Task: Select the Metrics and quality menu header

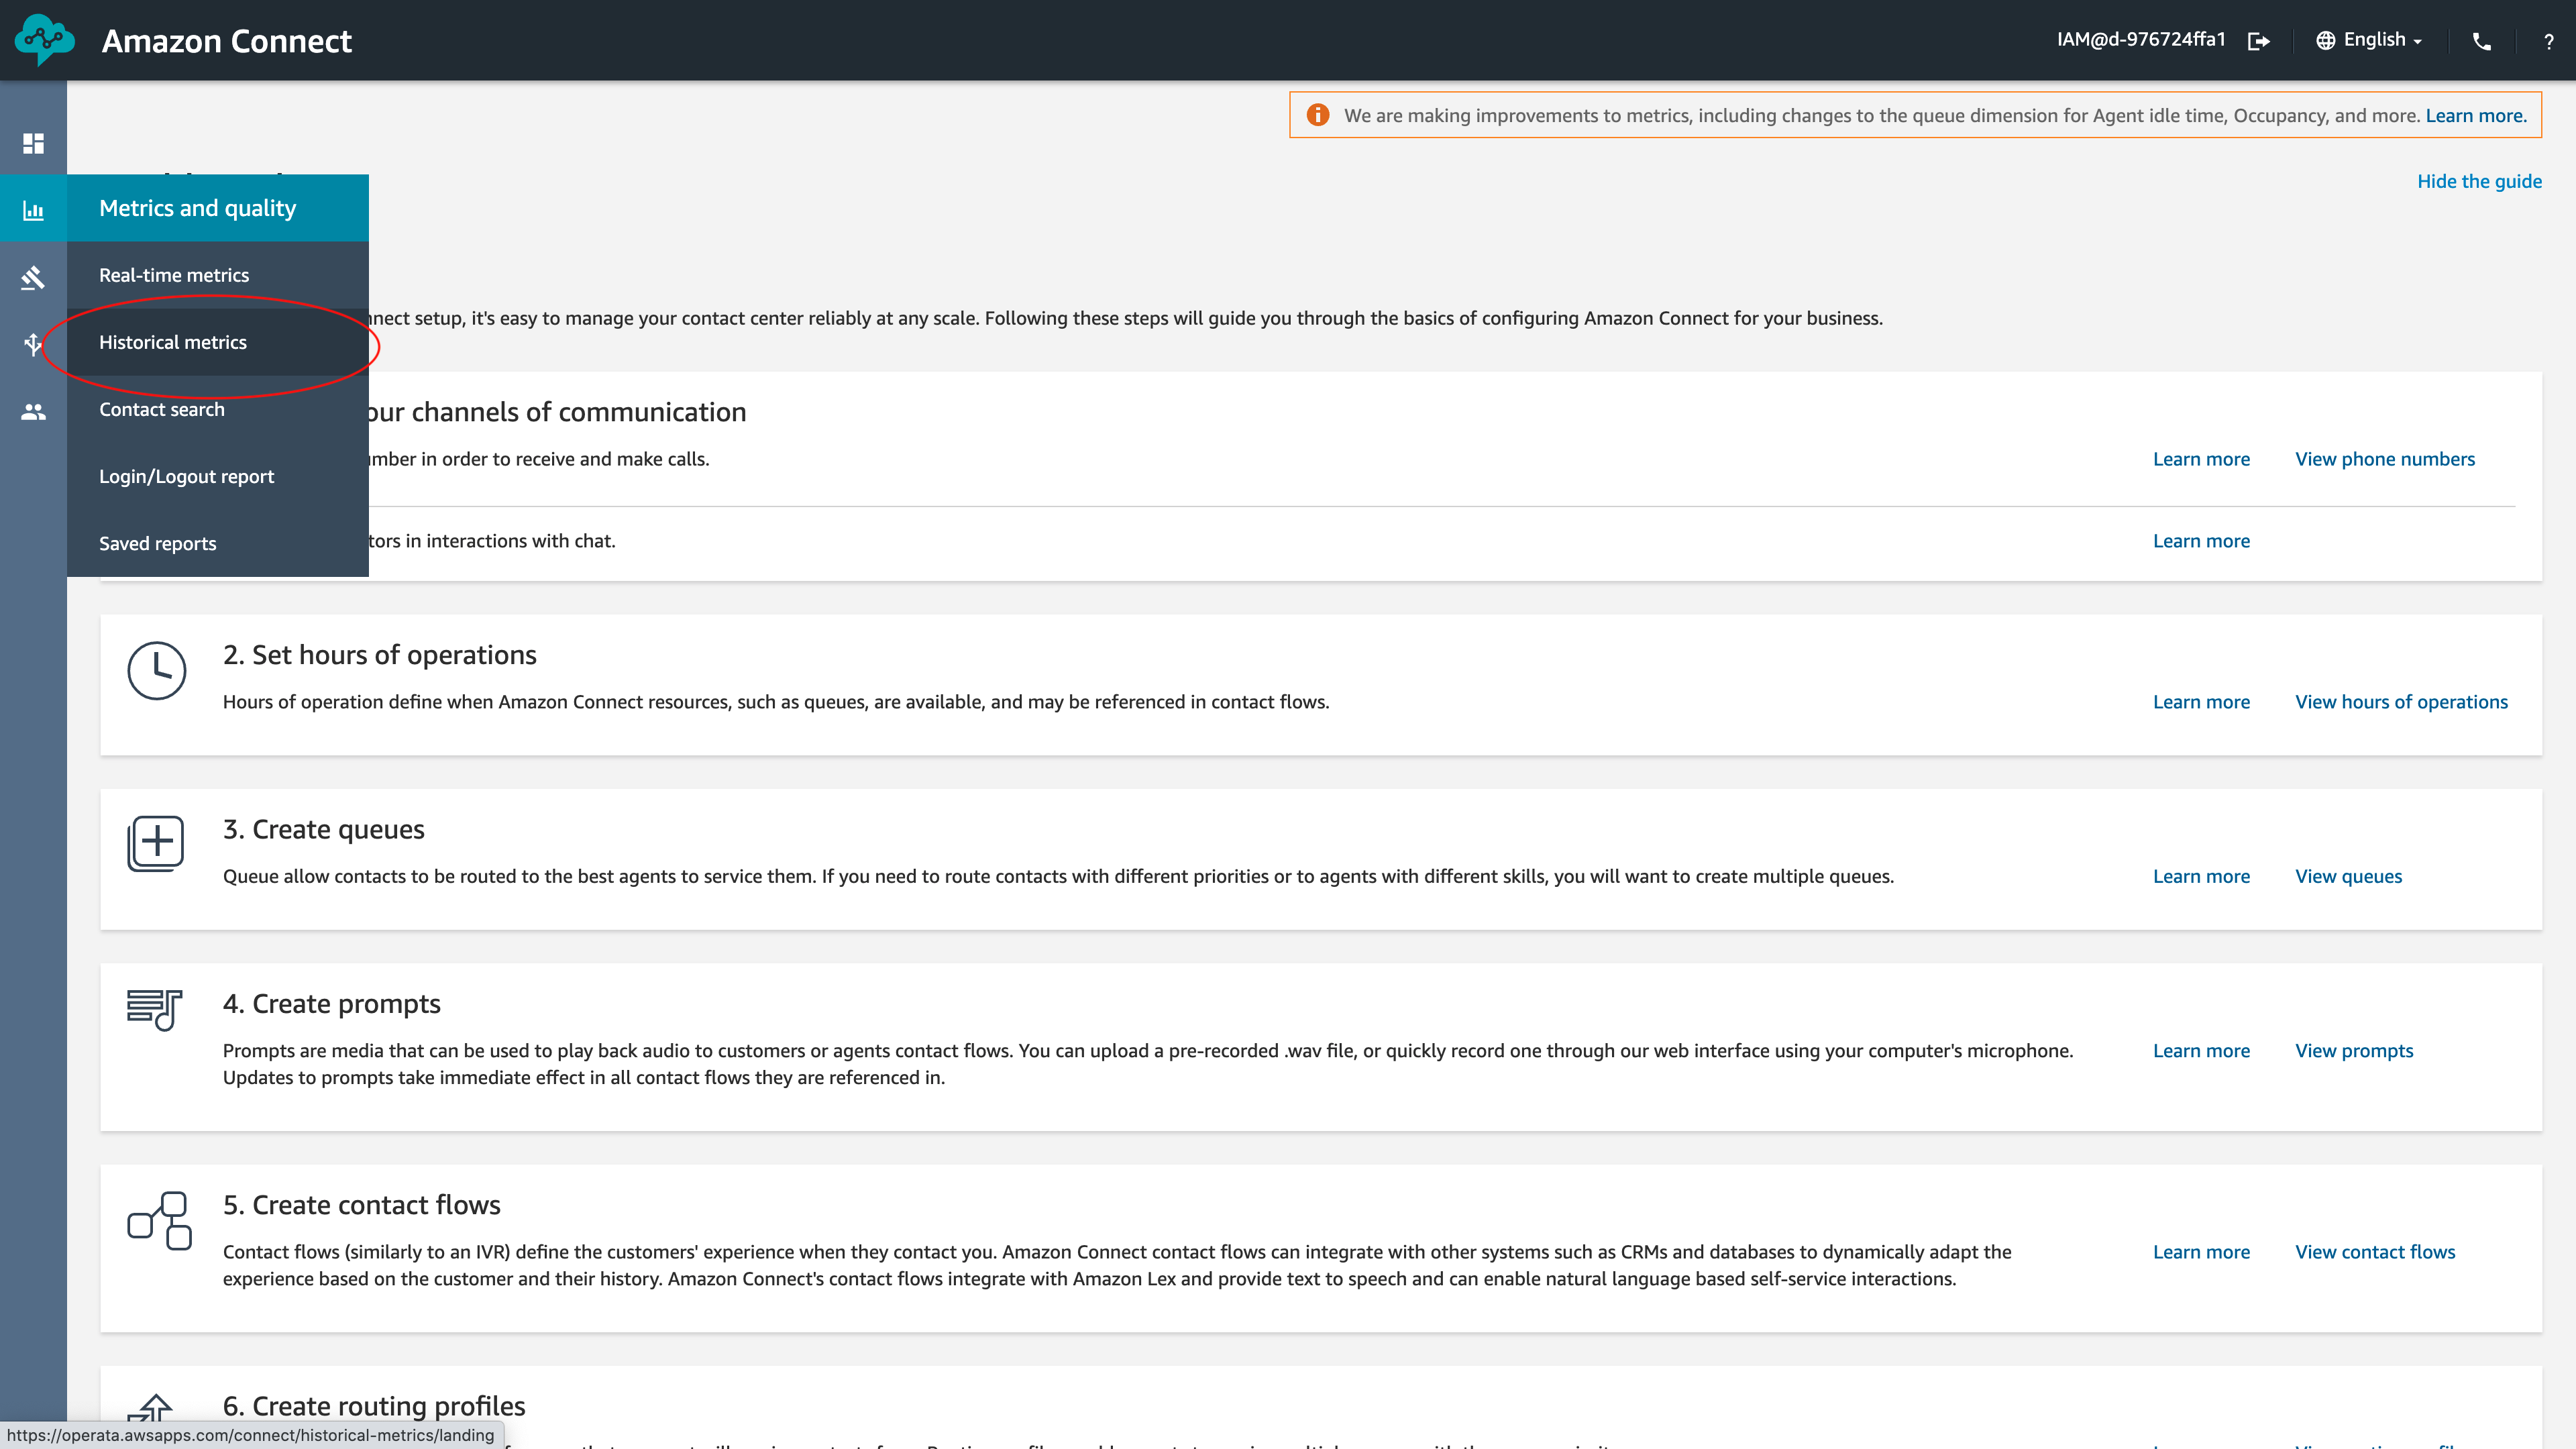Action: click(218, 208)
